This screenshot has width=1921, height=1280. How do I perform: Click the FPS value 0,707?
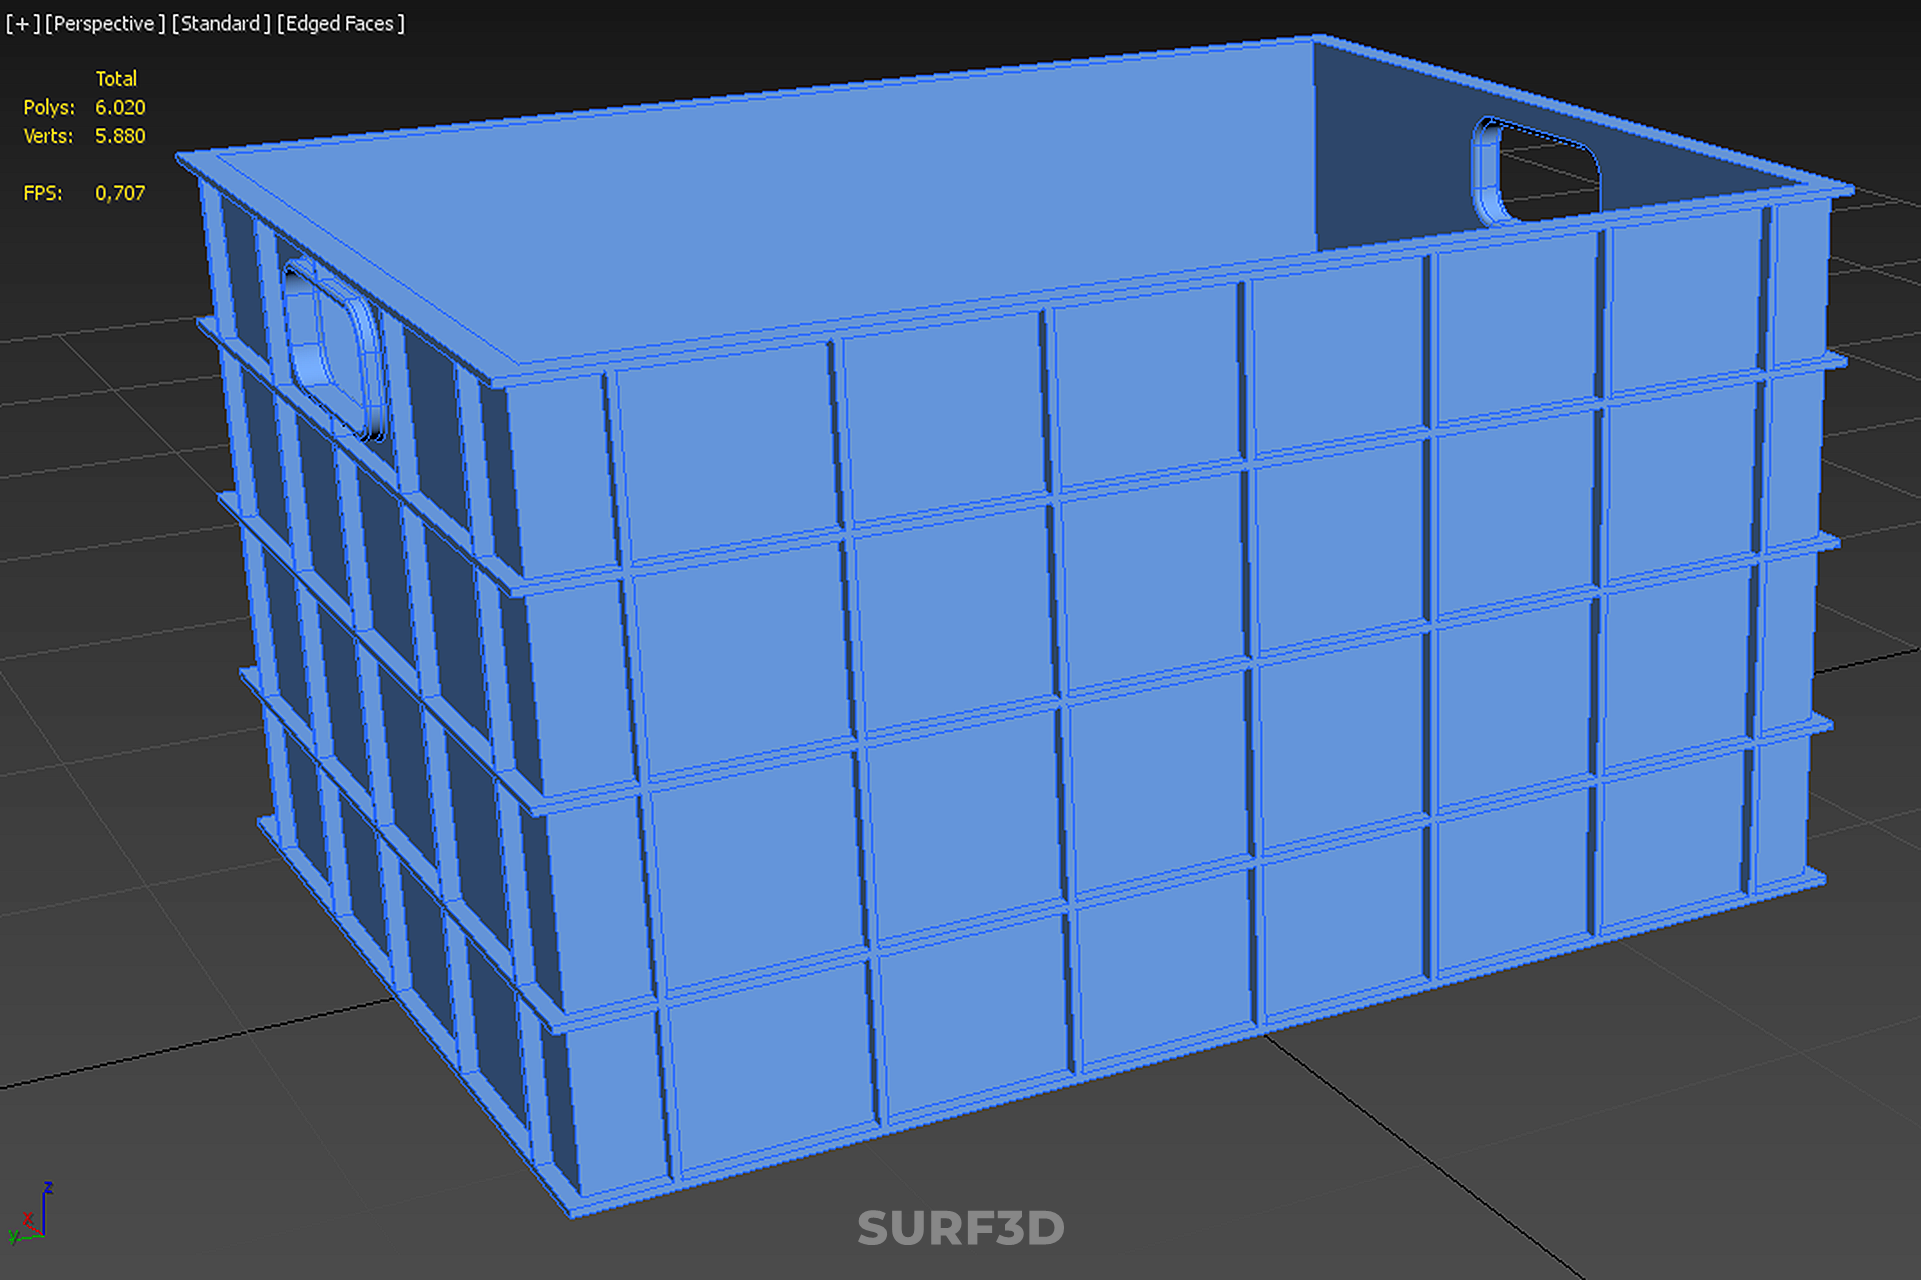click(120, 193)
